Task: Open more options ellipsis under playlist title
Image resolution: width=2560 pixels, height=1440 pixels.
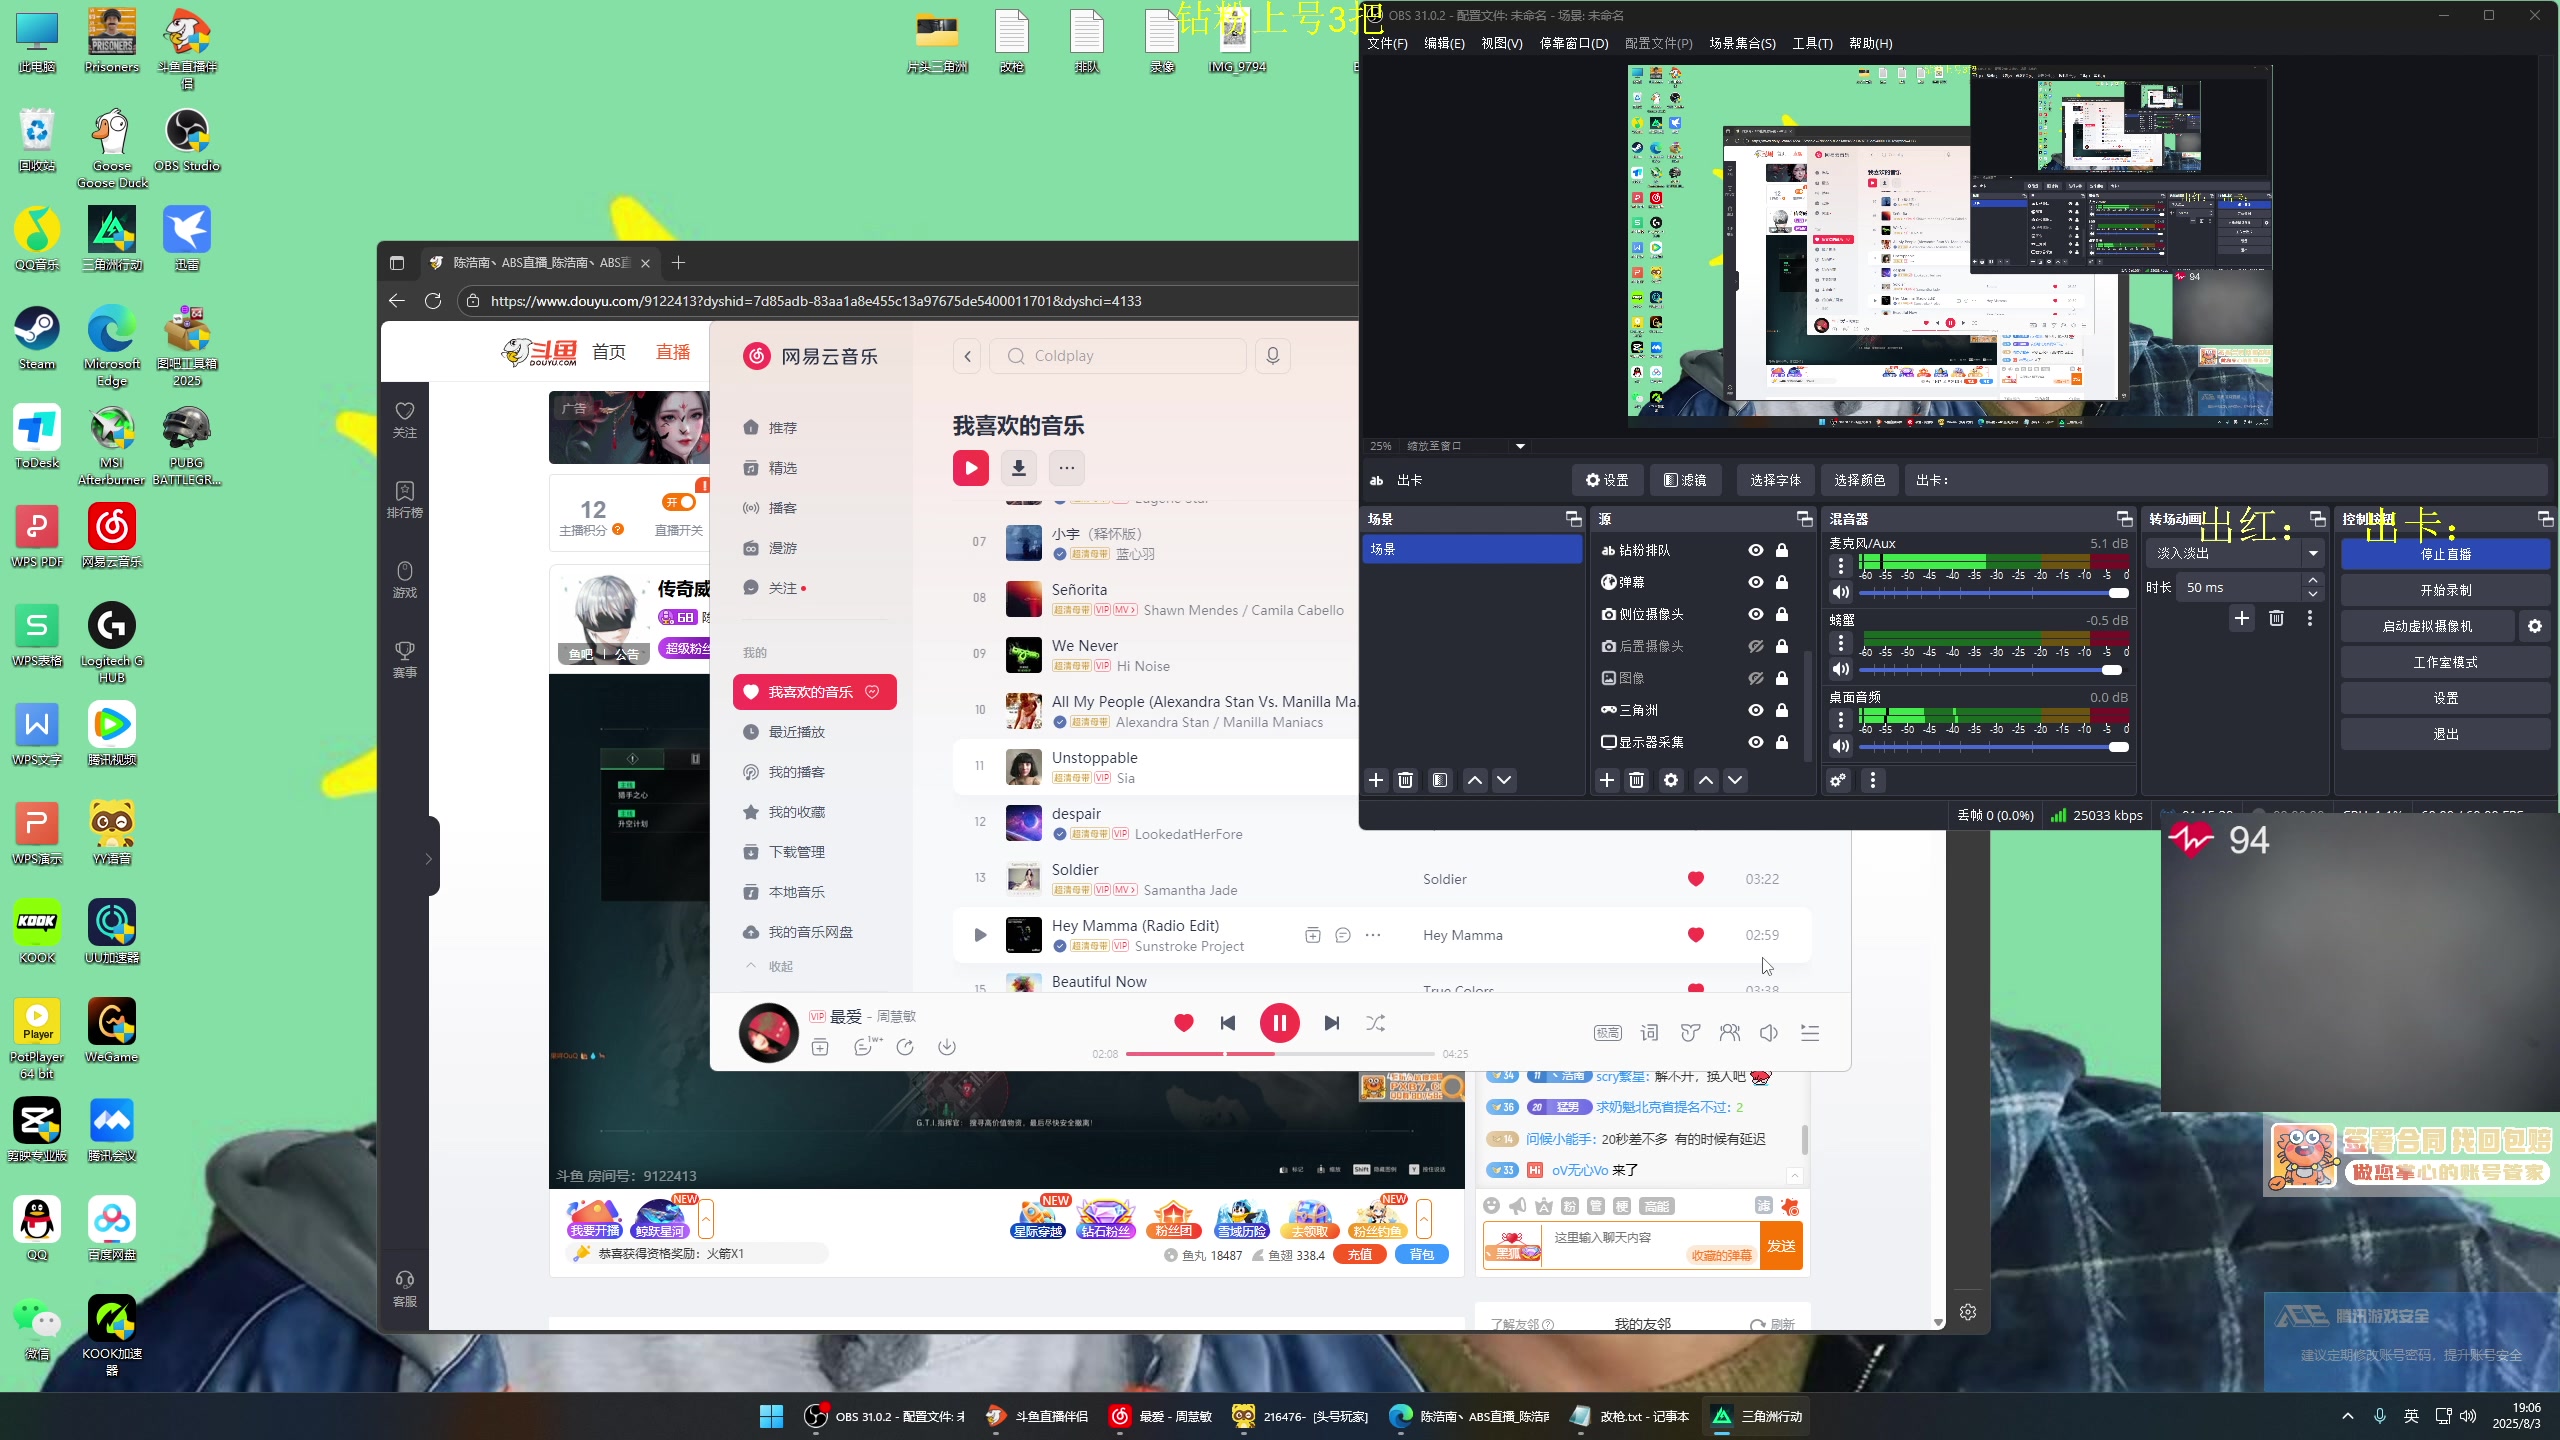Action: pos(1067,467)
